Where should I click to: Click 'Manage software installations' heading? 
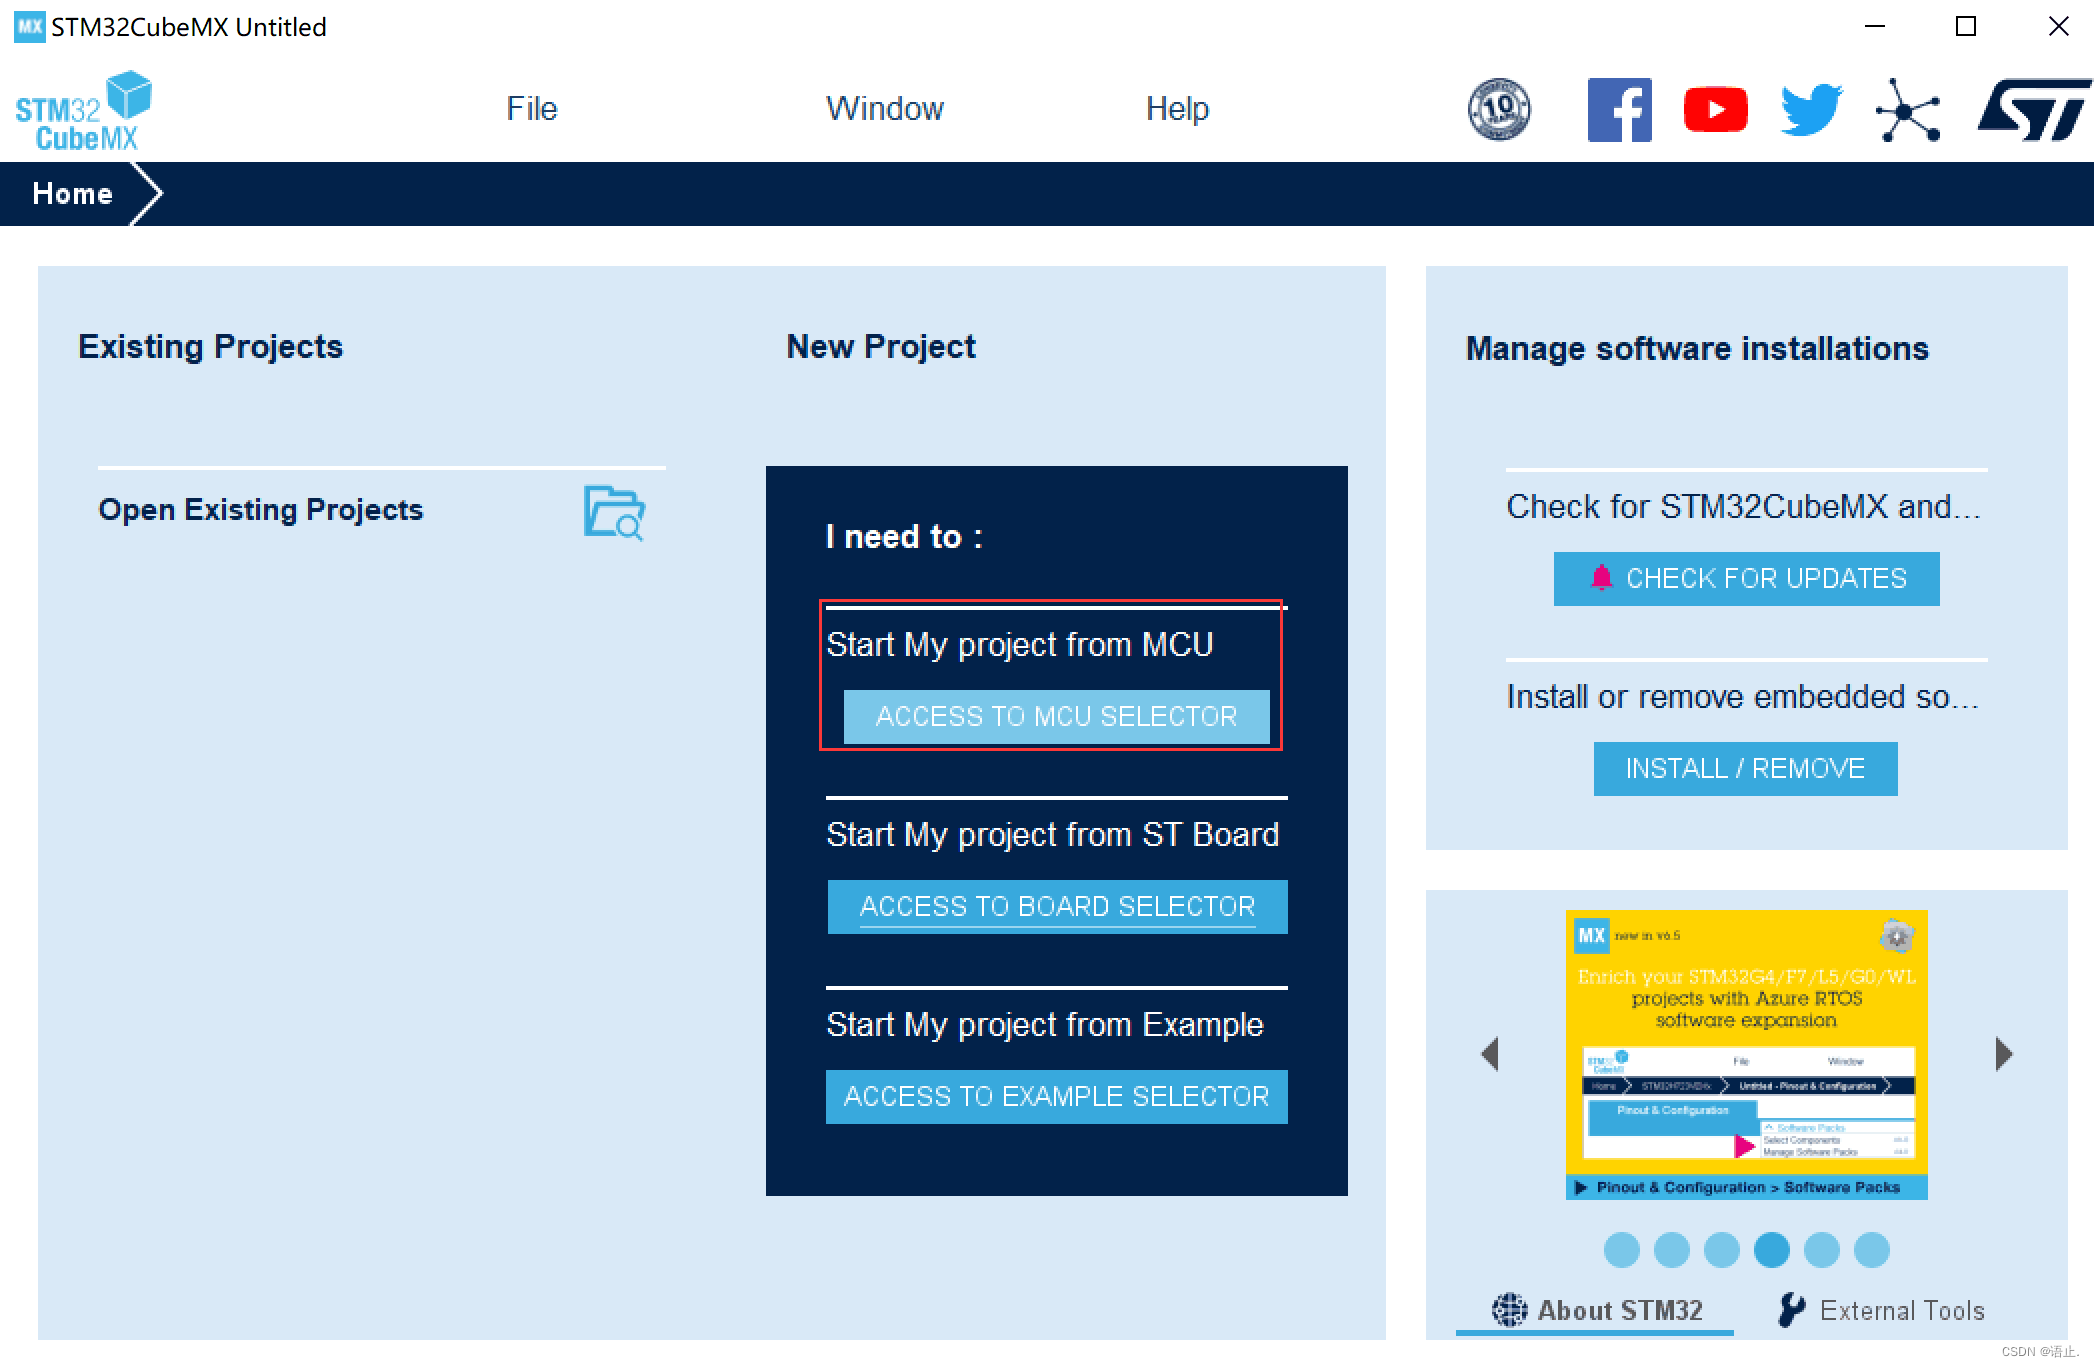click(x=1697, y=348)
